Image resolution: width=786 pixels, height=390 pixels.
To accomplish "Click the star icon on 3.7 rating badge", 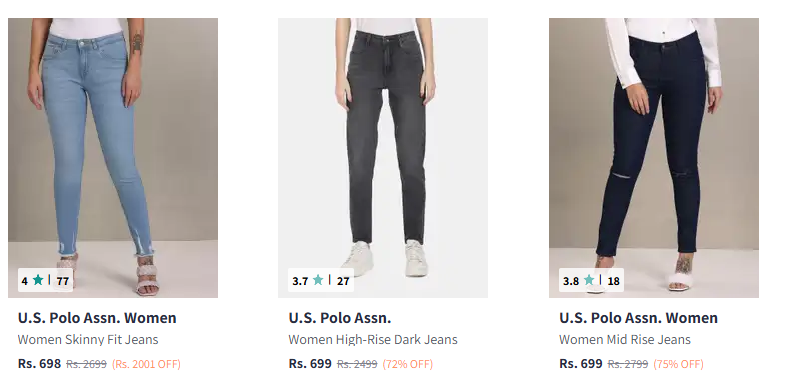I will (318, 280).
